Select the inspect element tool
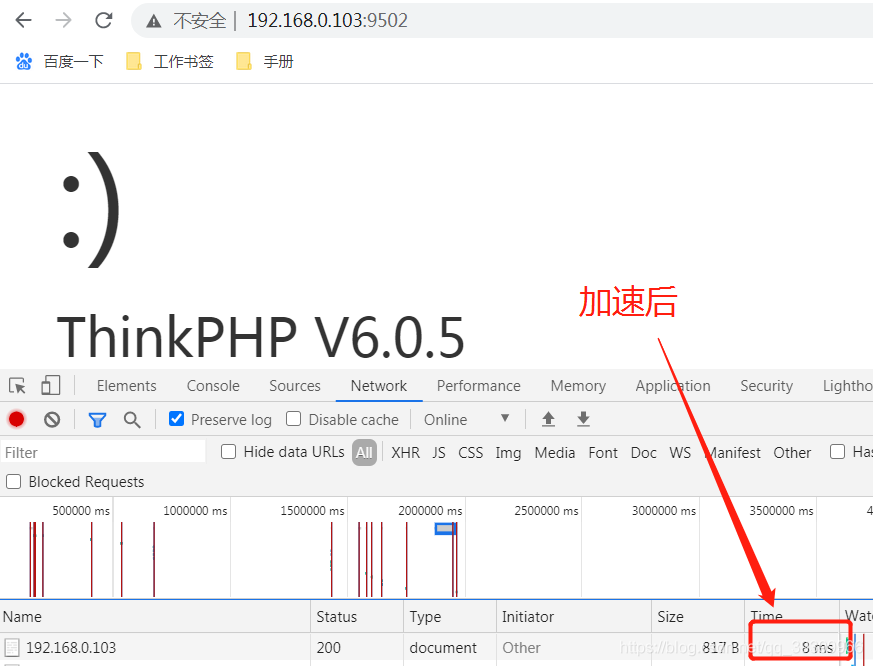Image resolution: width=873 pixels, height=666 pixels. click(x=16, y=385)
